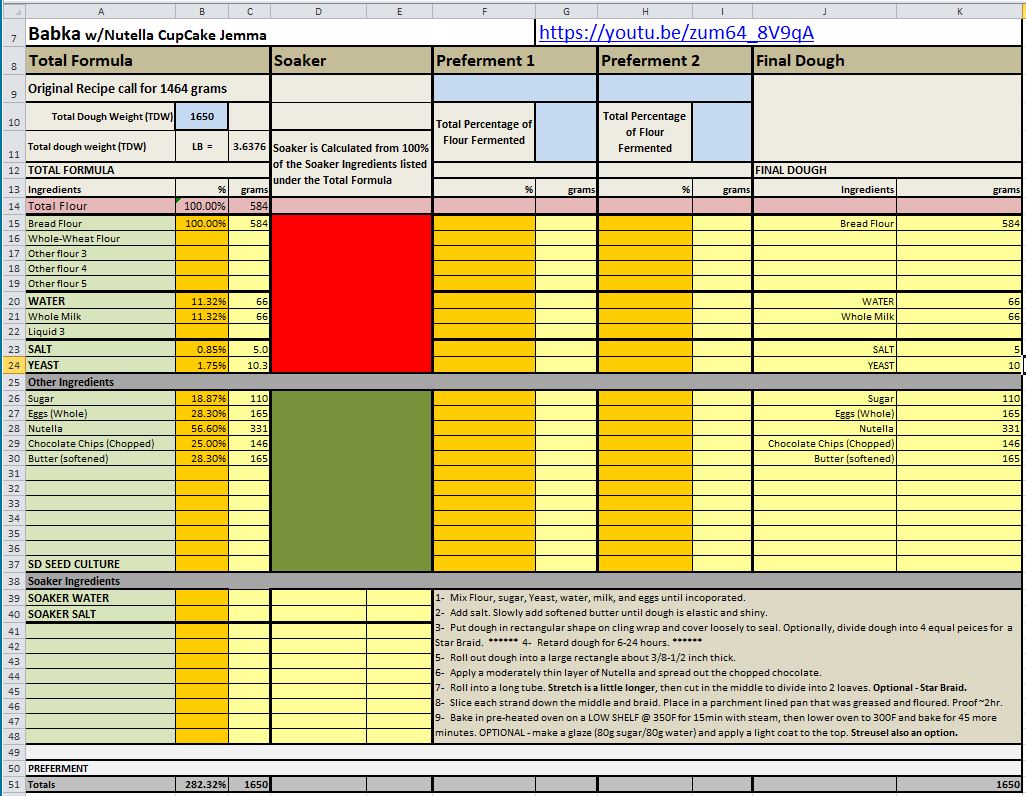Select the column A header
This screenshot has width=1026, height=796.
tap(100, 11)
